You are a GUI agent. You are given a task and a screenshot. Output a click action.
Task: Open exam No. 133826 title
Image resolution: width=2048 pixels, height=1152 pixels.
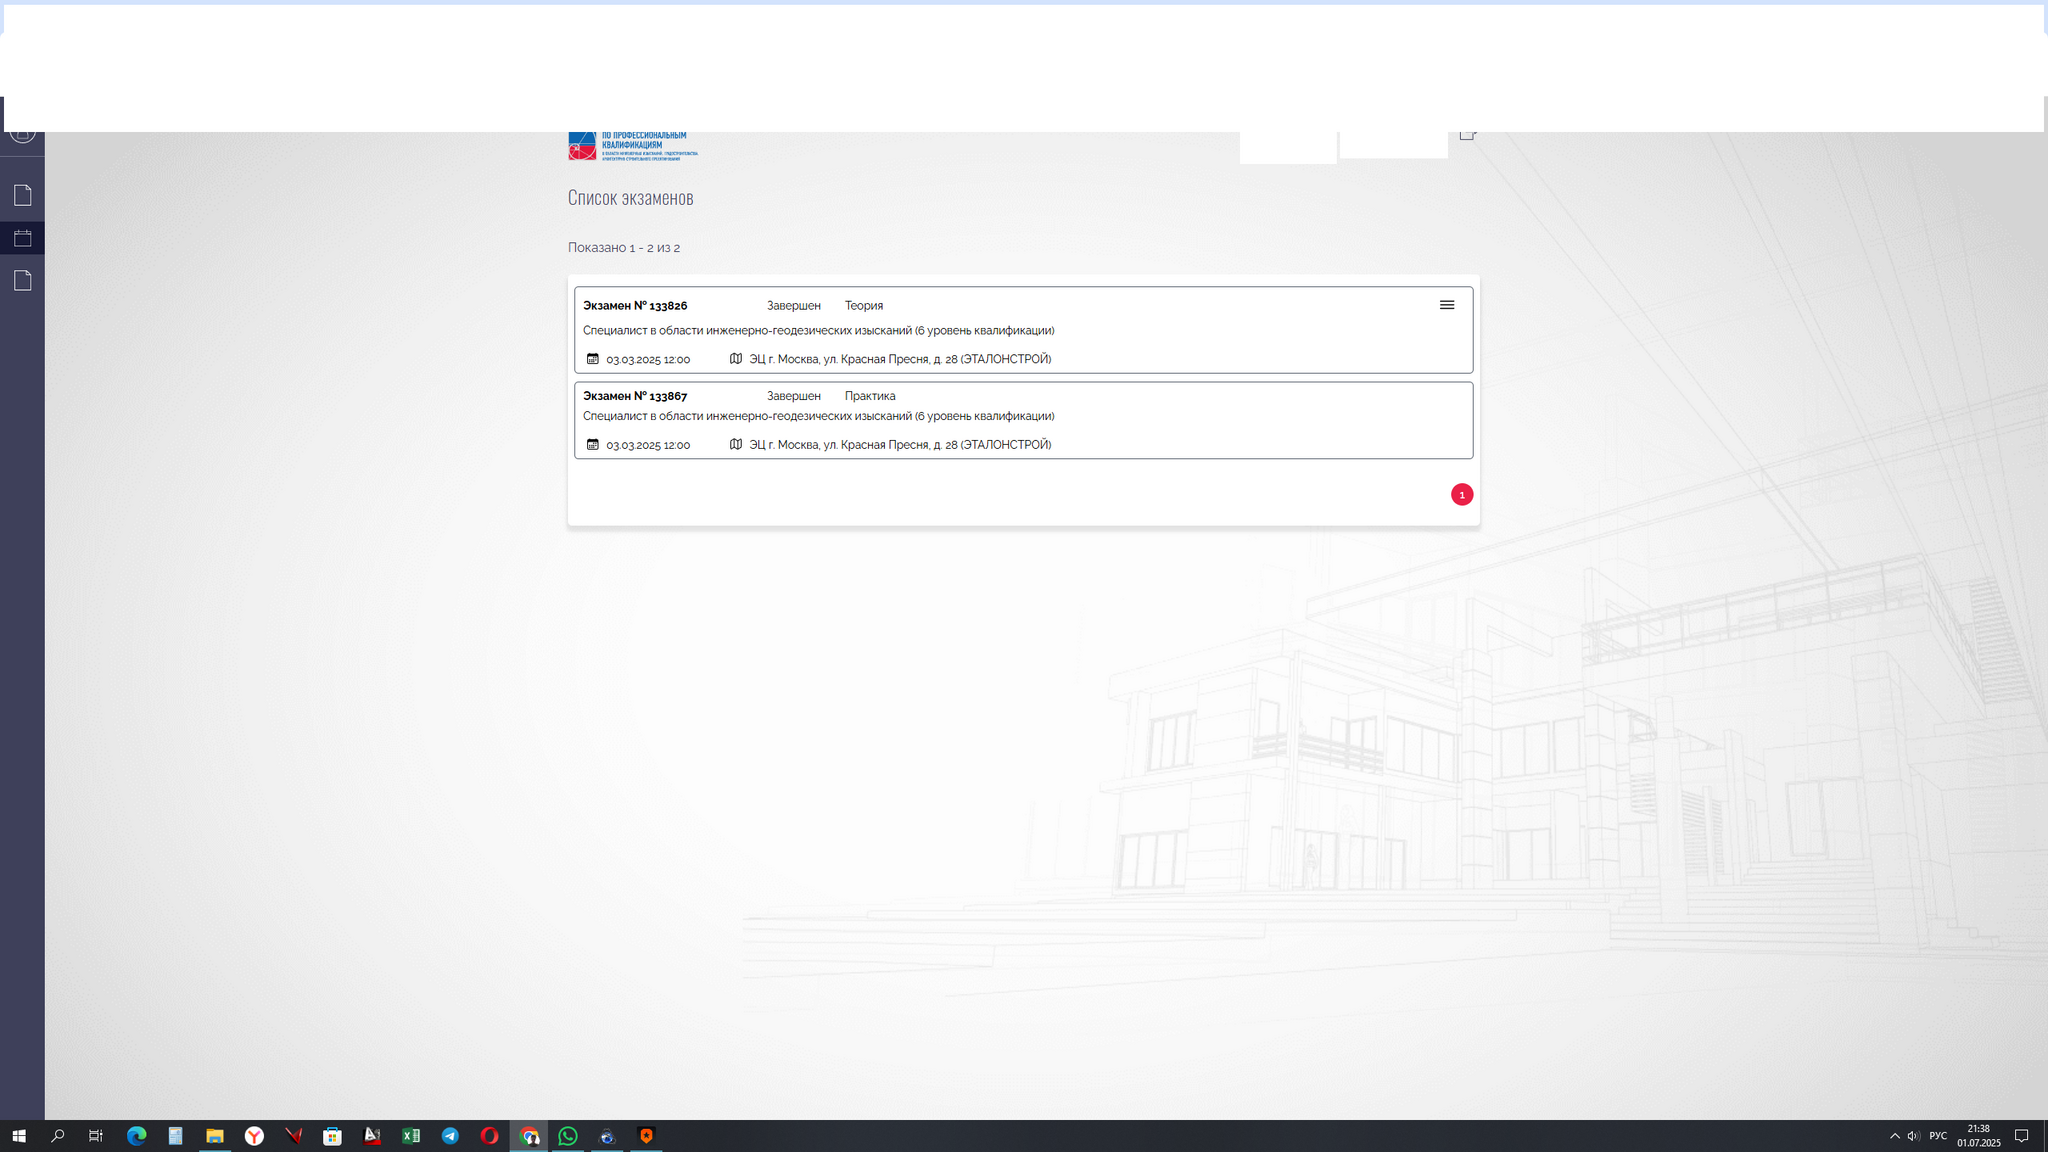point(635,306)
